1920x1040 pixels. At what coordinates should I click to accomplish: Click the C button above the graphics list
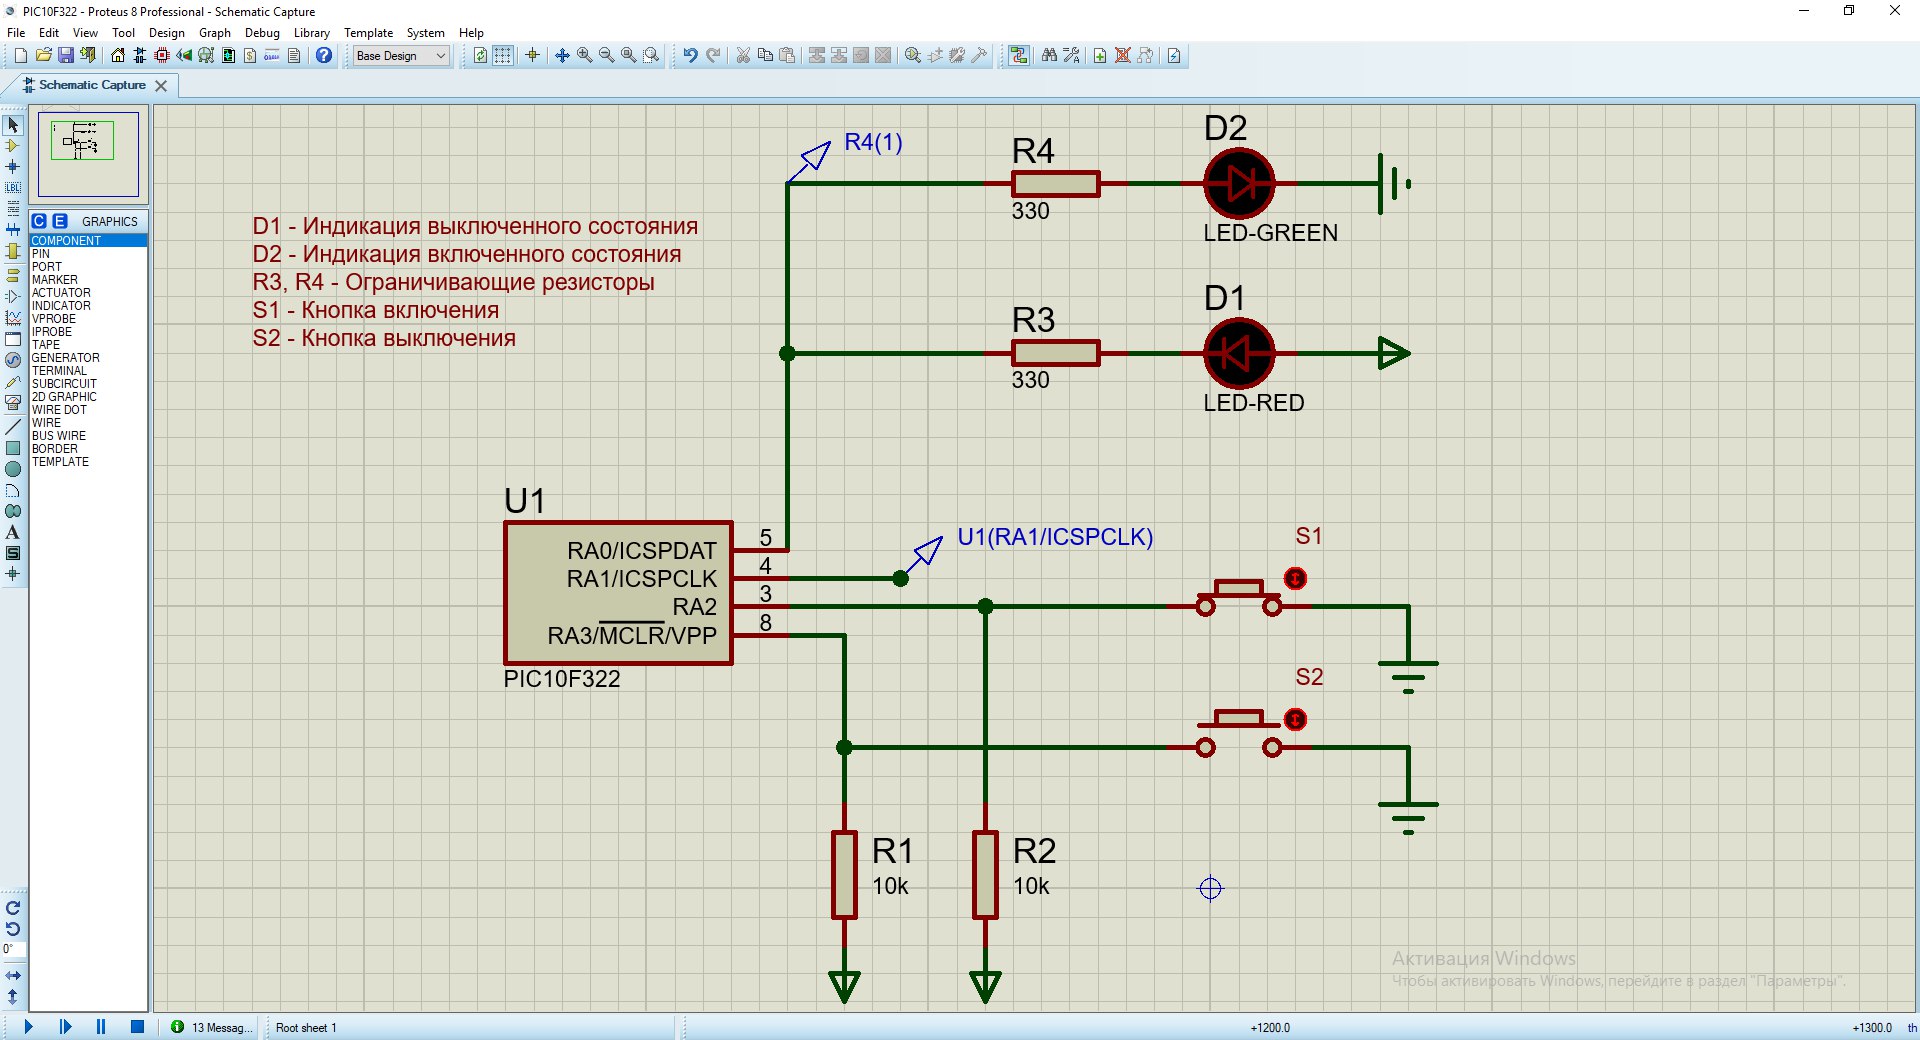pyautogui.click(x=39, y=221)
